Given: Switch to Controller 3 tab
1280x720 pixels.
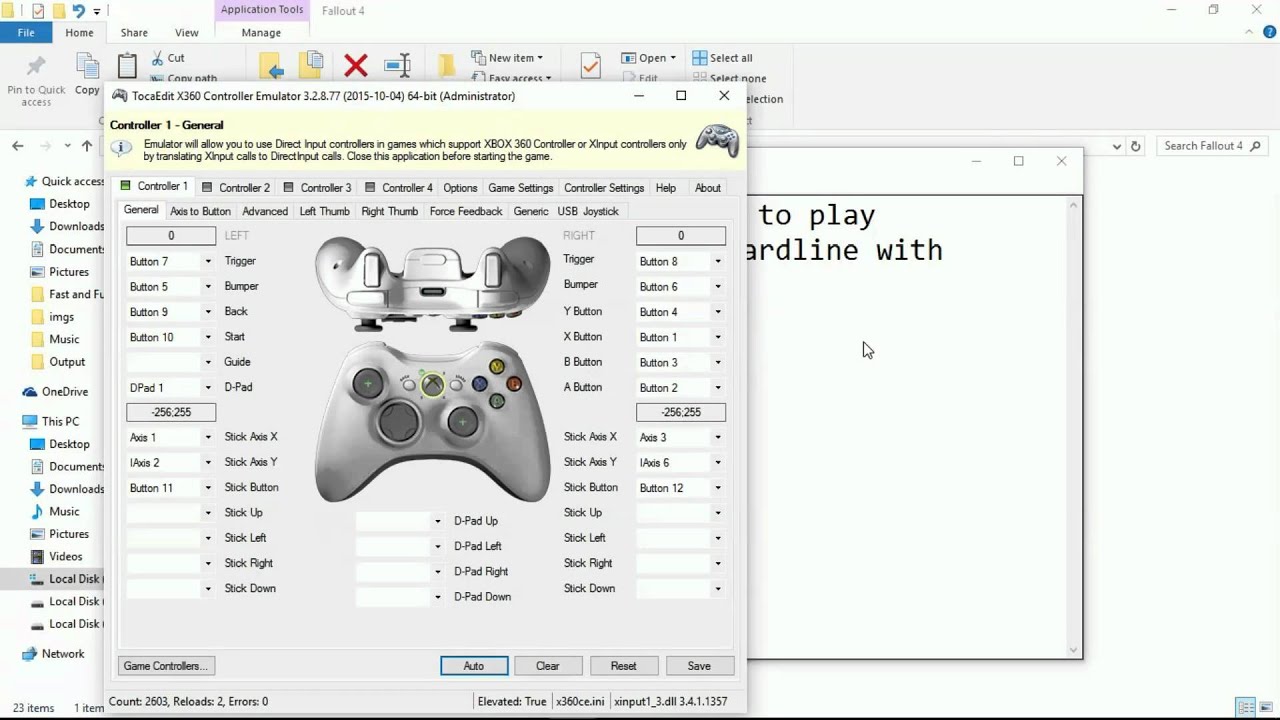Looking at the screenshot, I should click(x=317, y=188).
